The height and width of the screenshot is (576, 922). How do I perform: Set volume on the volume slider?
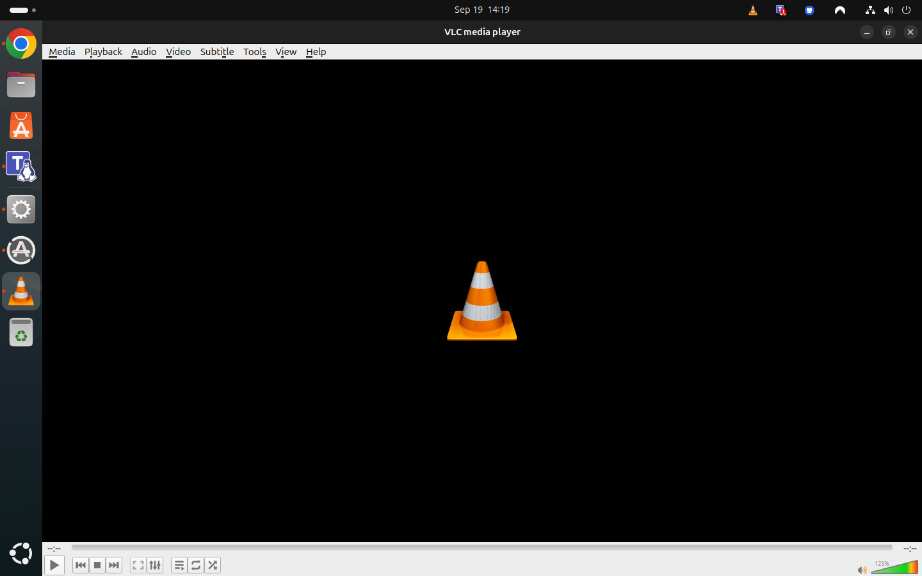coord(894,567)
